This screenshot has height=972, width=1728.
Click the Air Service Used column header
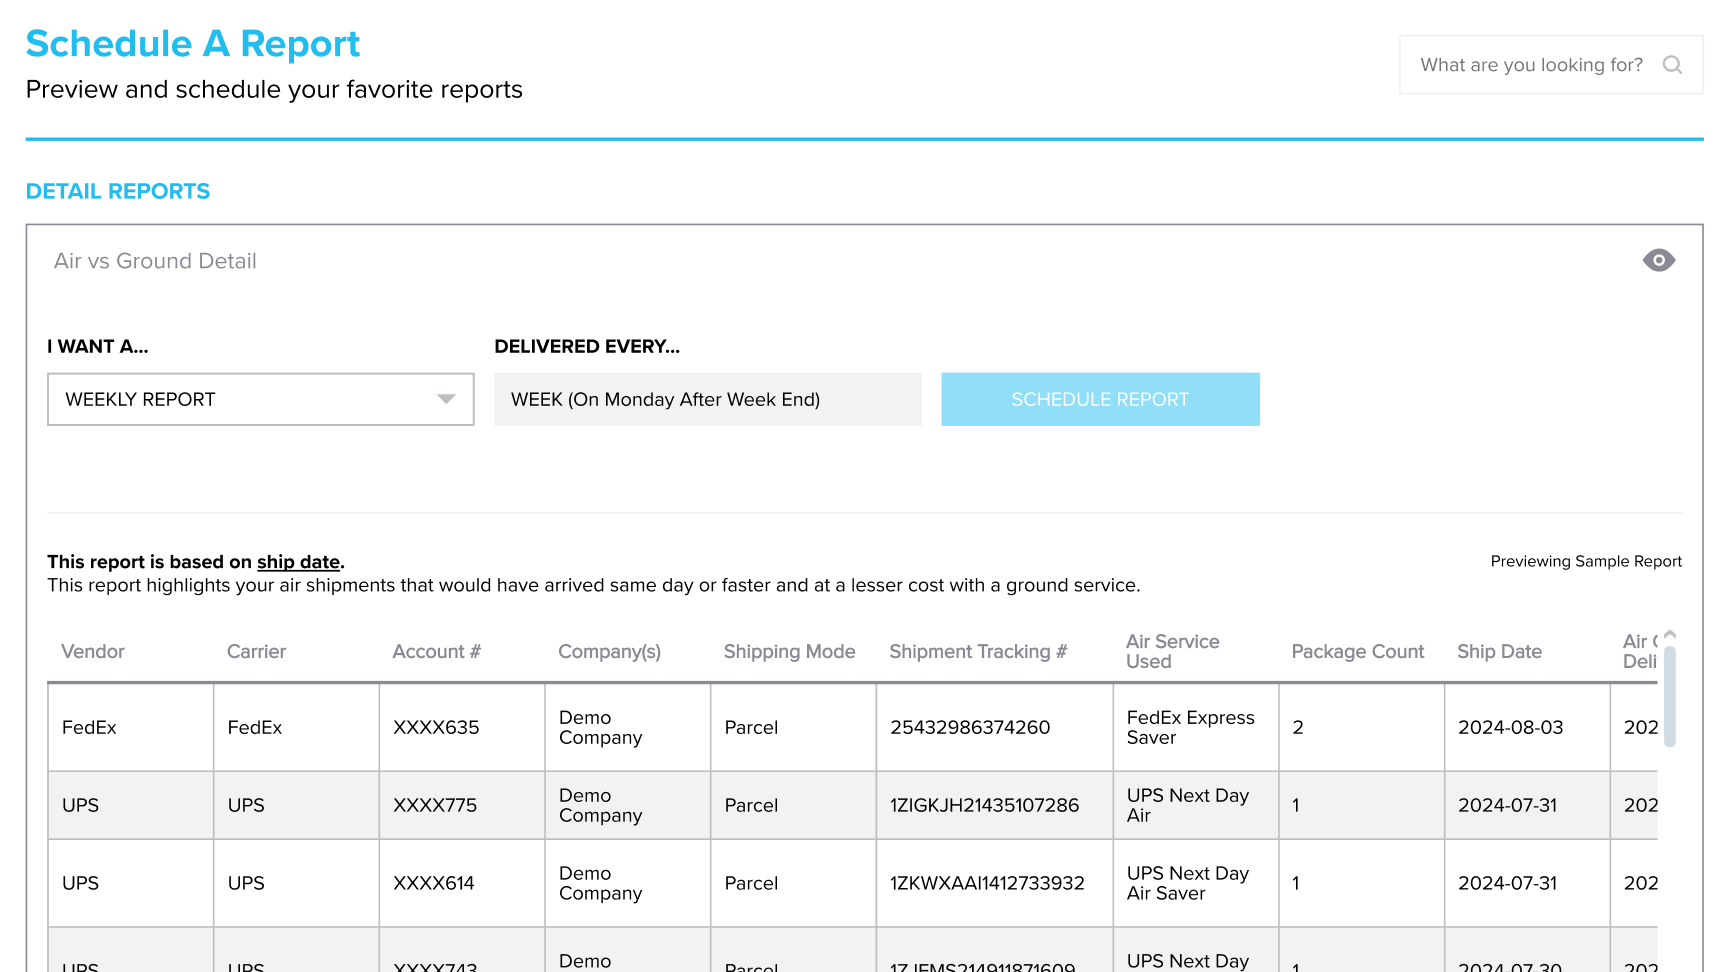click(x=1173, y=651)
